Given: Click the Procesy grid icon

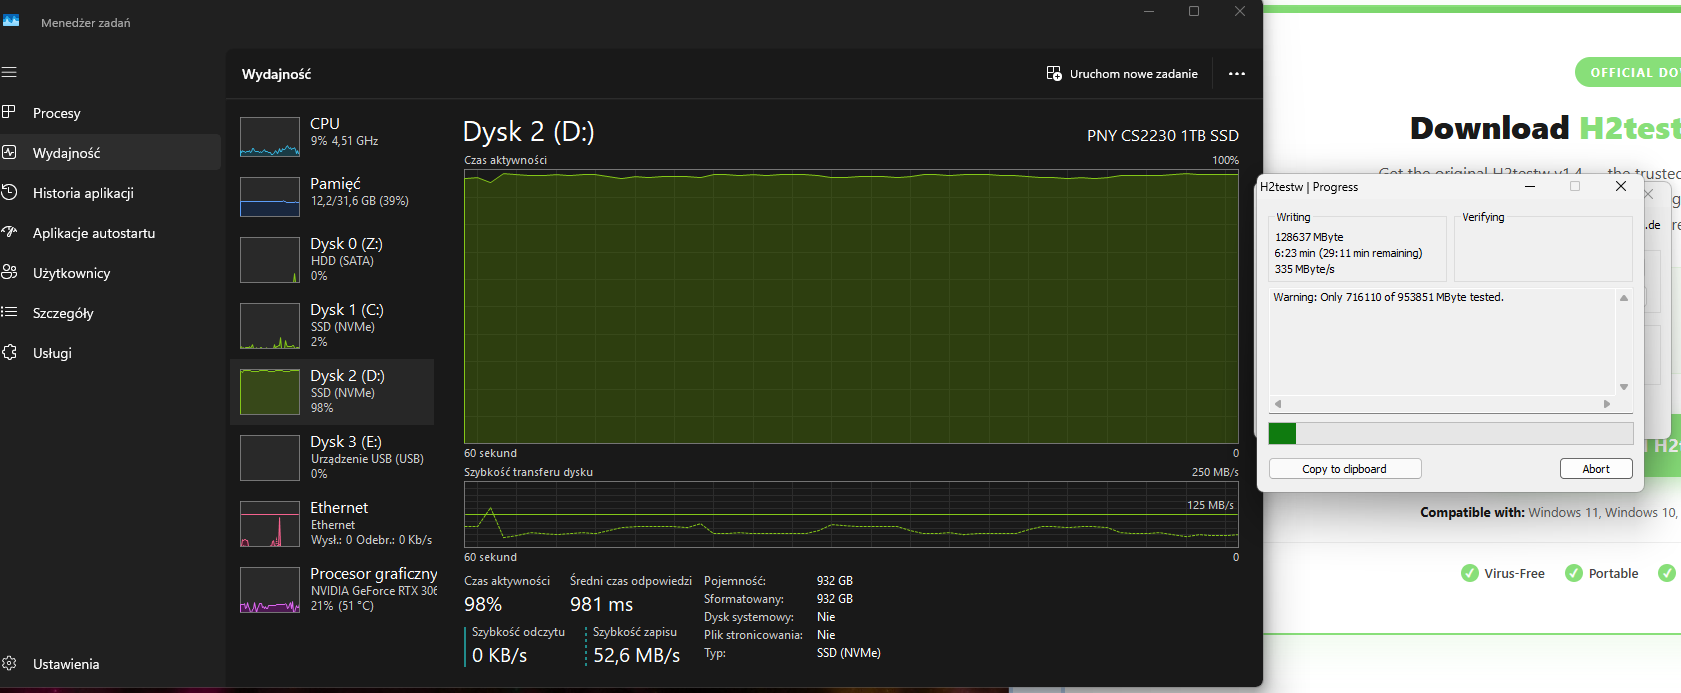Looking at the screenshot, I should (x=9, y=112).
